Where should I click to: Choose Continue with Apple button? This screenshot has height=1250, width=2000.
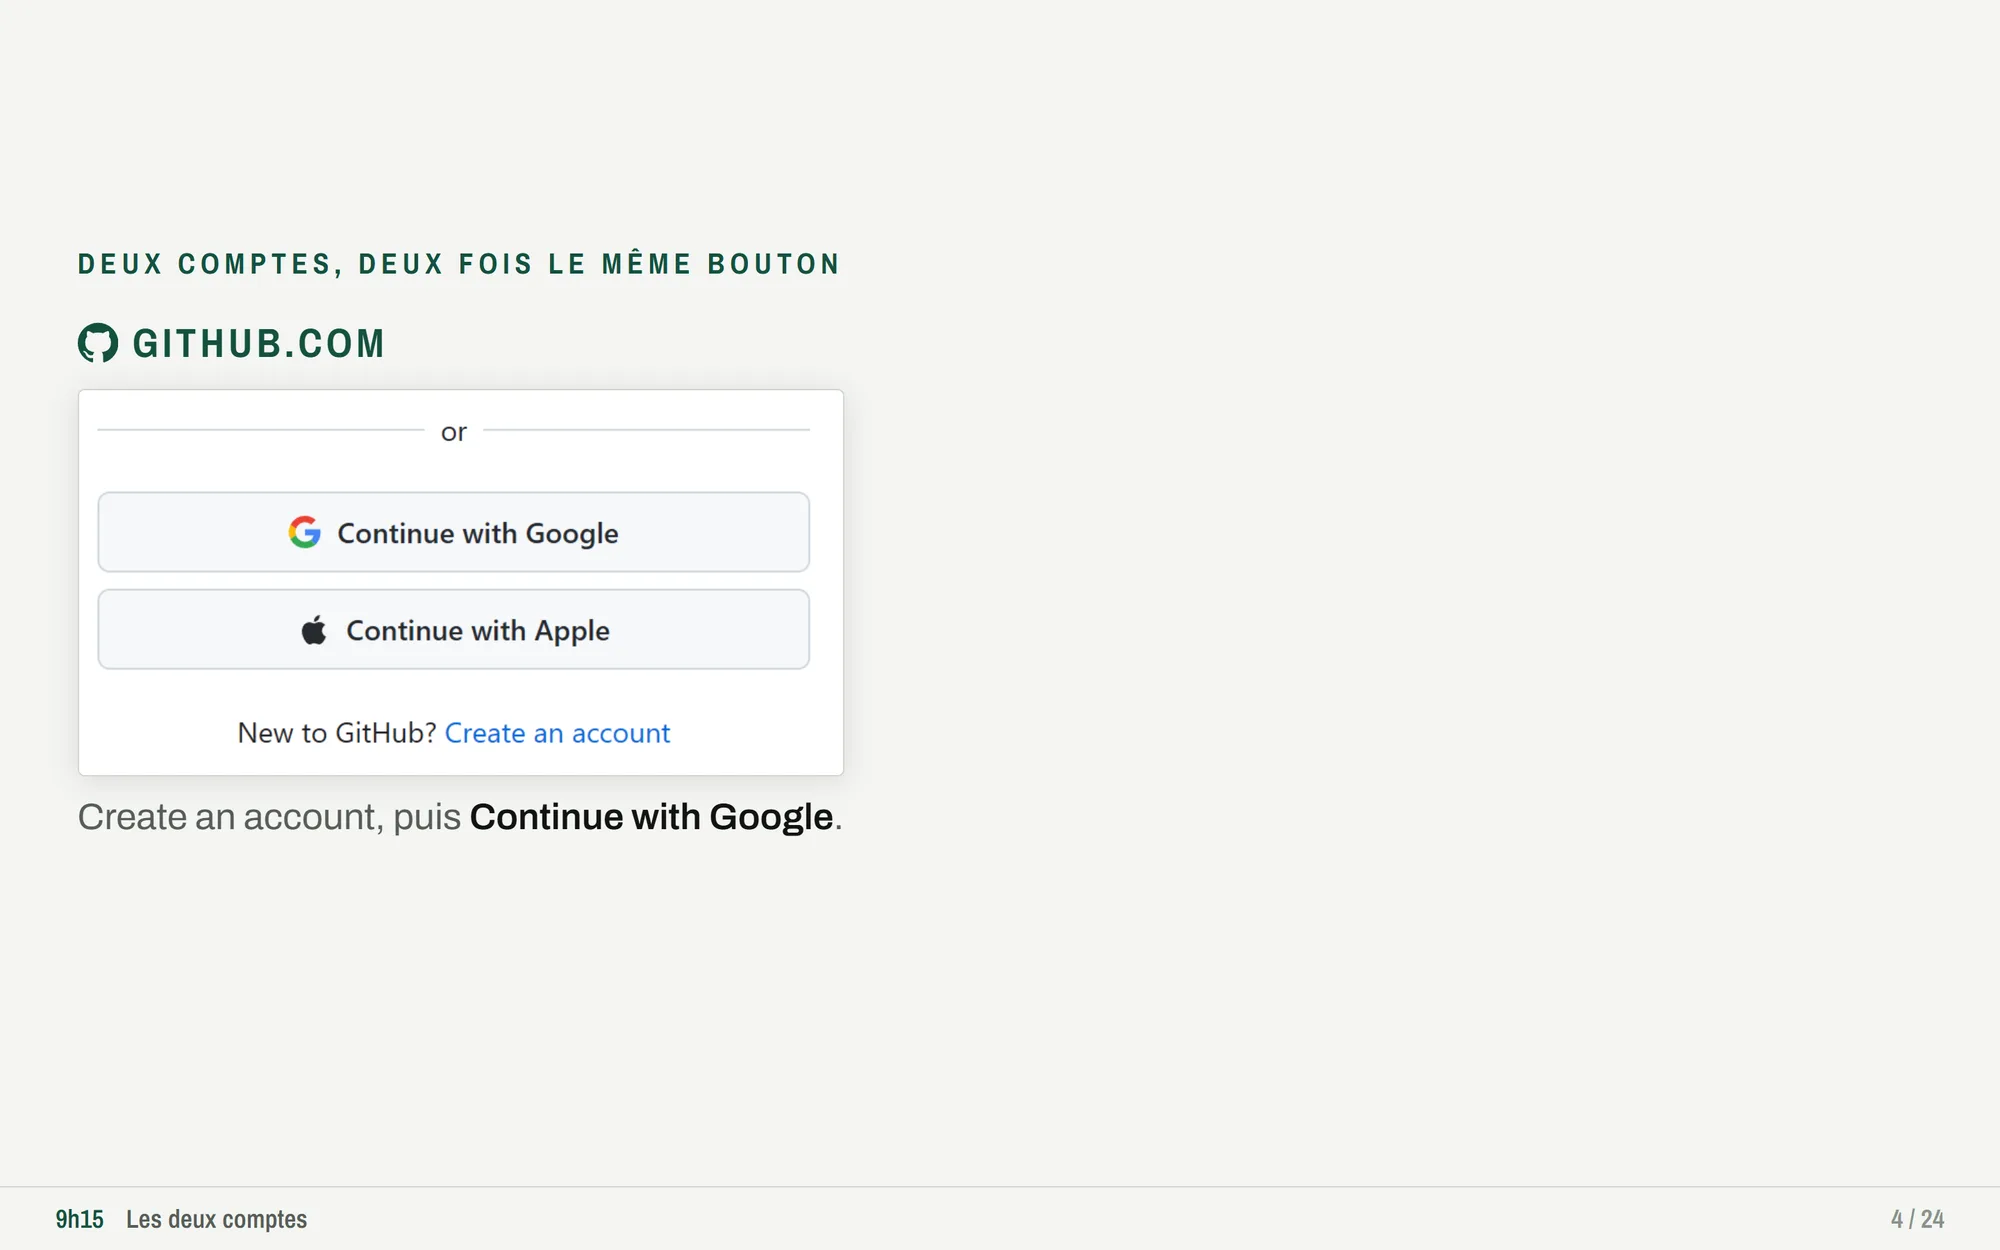pyautogui.click(x=453, y=629)
